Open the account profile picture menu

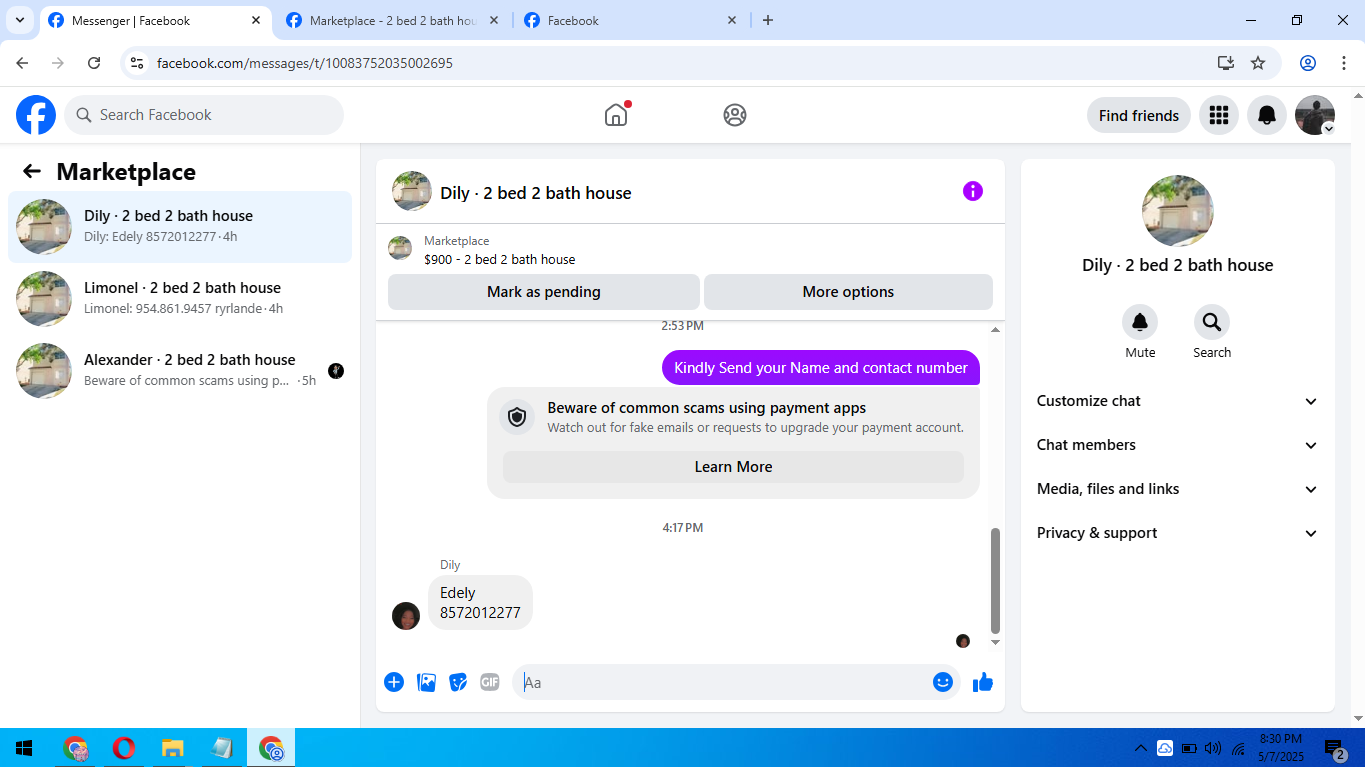click(x=1315, y=115)
